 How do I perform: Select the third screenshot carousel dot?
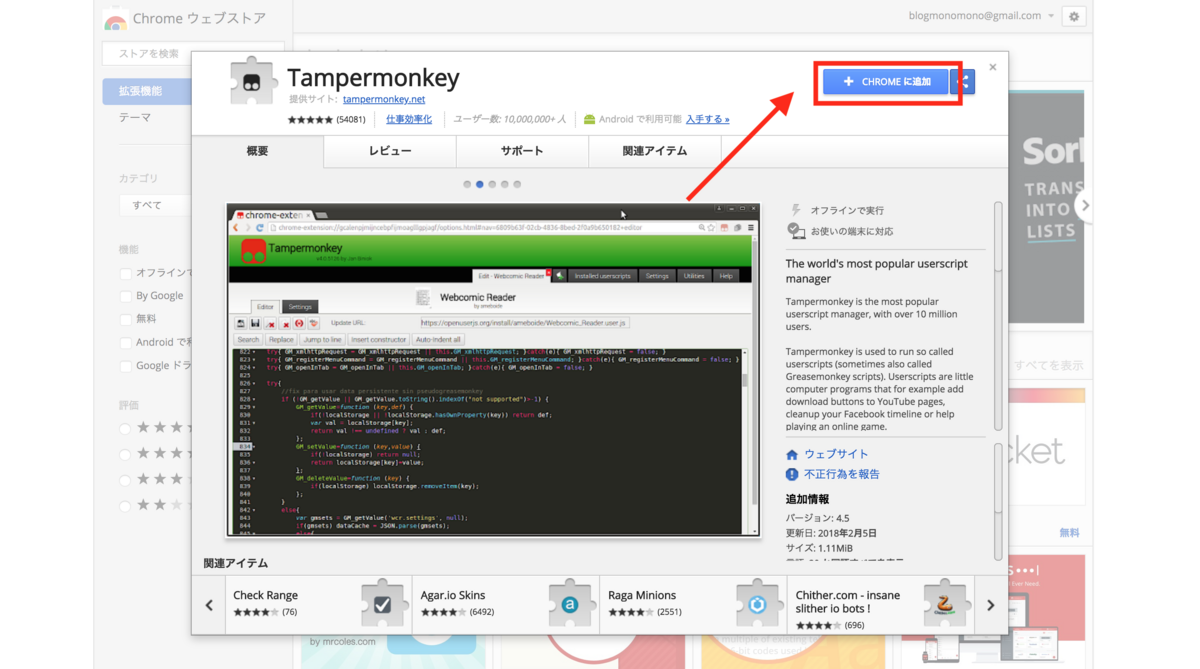click(492, 184)
